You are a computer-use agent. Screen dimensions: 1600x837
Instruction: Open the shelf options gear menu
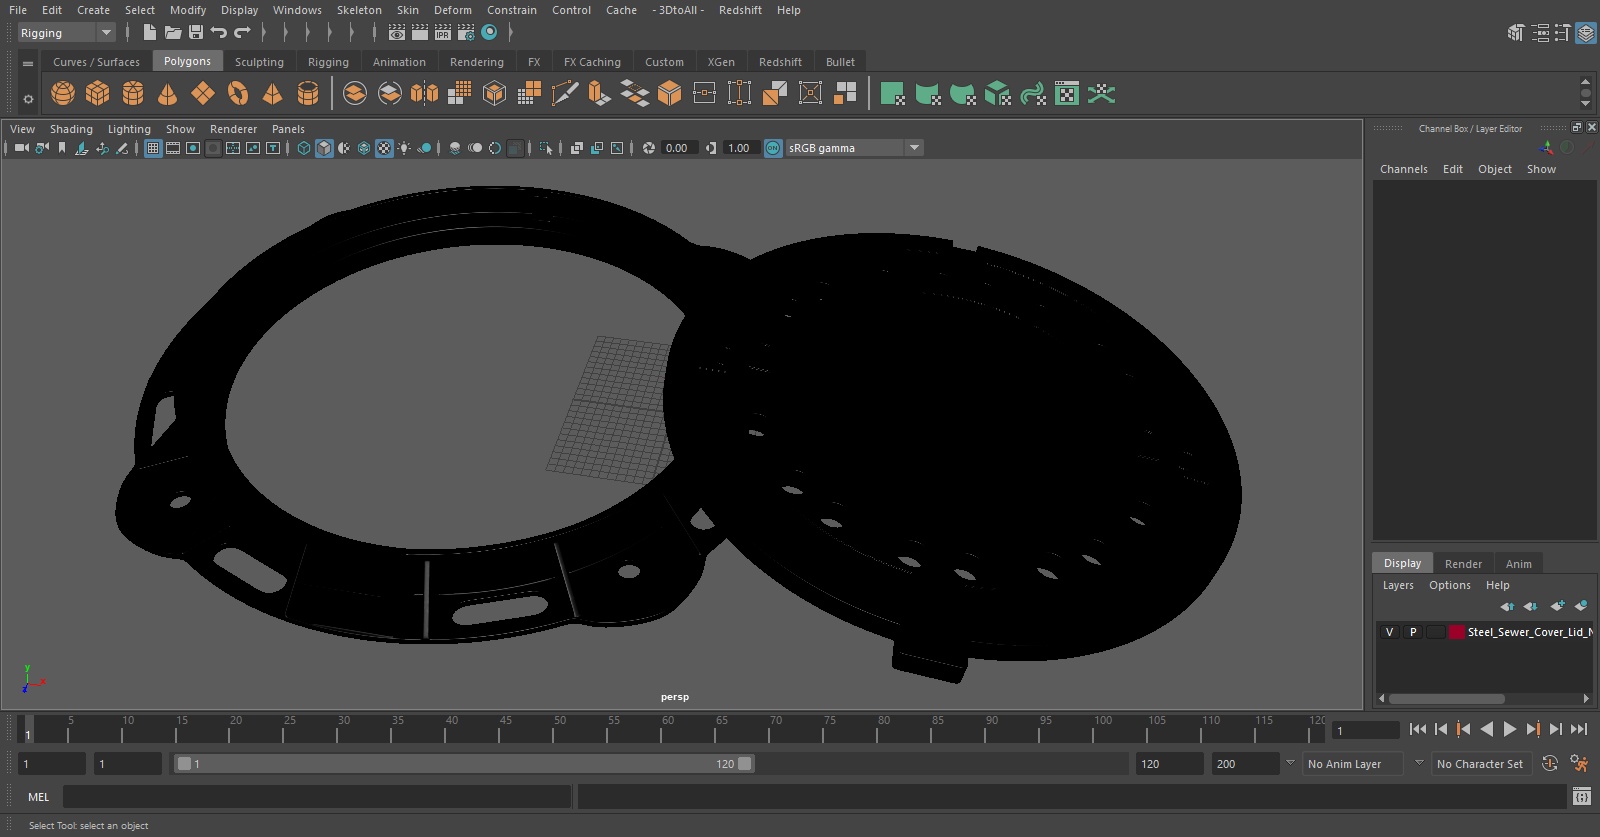28,99
